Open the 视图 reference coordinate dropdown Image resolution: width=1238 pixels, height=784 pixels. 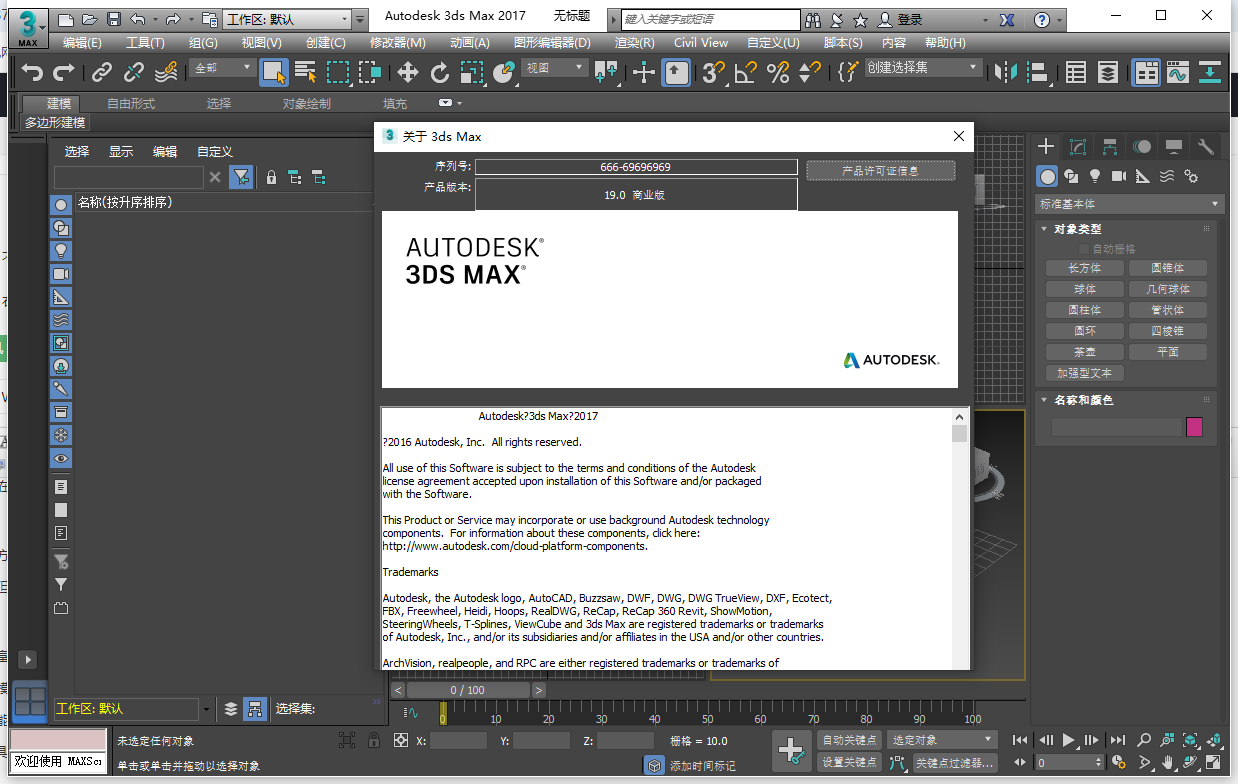555,68
